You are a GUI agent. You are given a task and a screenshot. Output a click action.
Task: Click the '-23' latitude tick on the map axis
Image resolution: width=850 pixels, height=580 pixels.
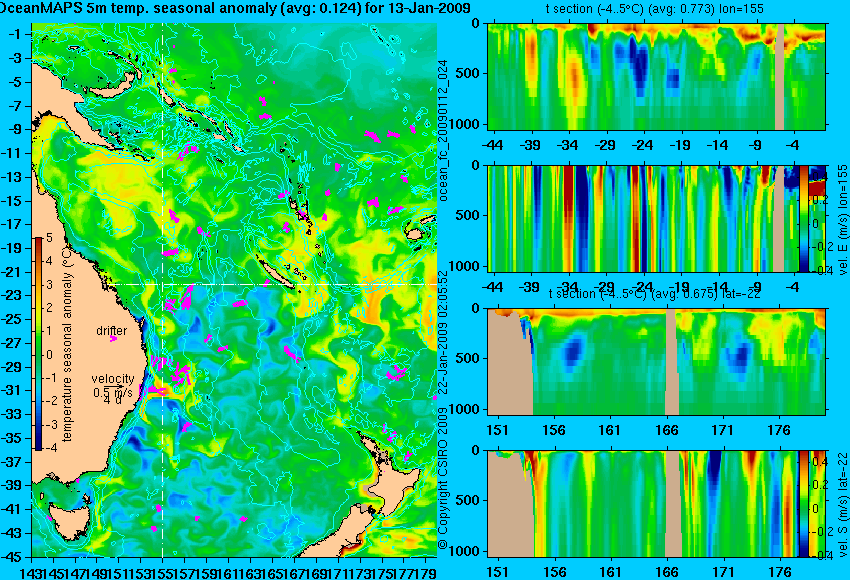click(12, 295)
